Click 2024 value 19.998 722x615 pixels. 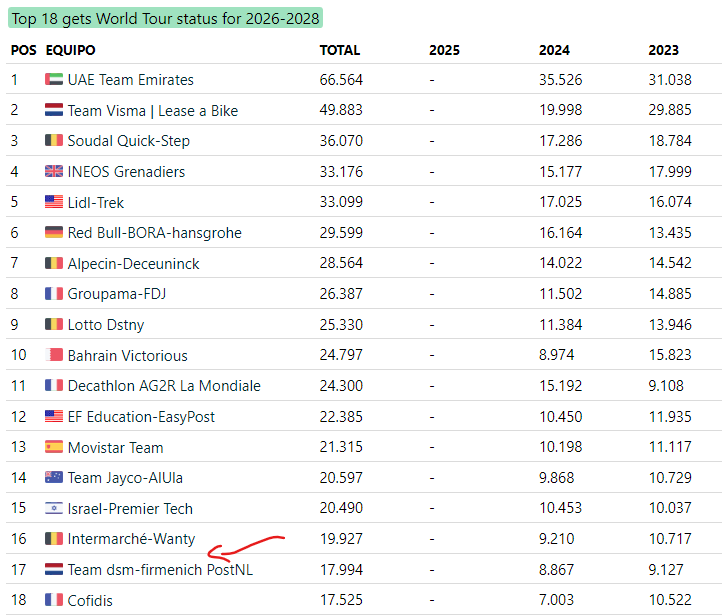click(560, 110)
